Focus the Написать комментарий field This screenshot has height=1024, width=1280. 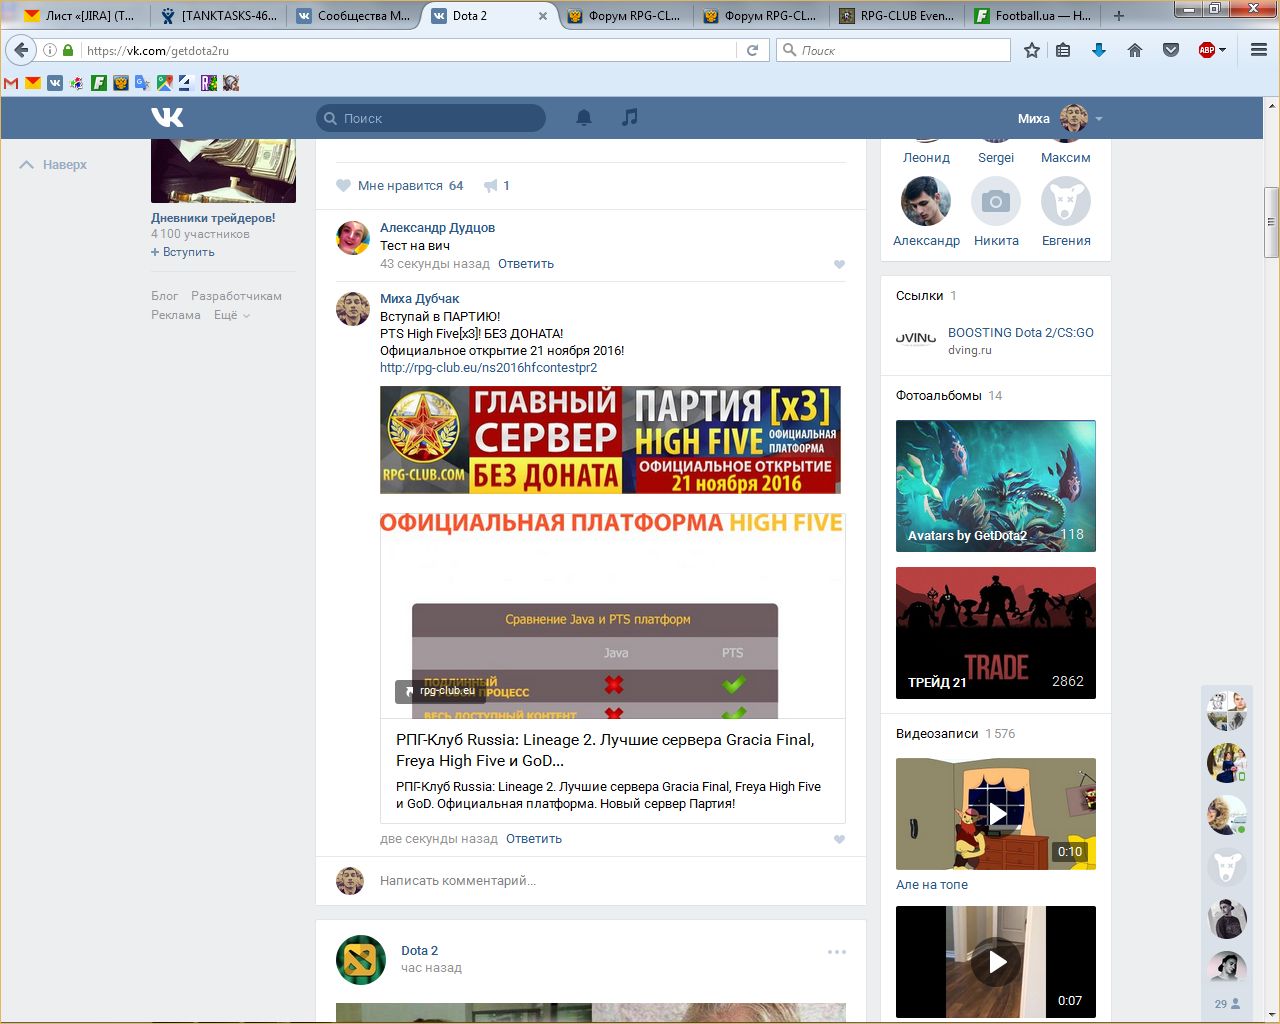[x=458, y=881]
